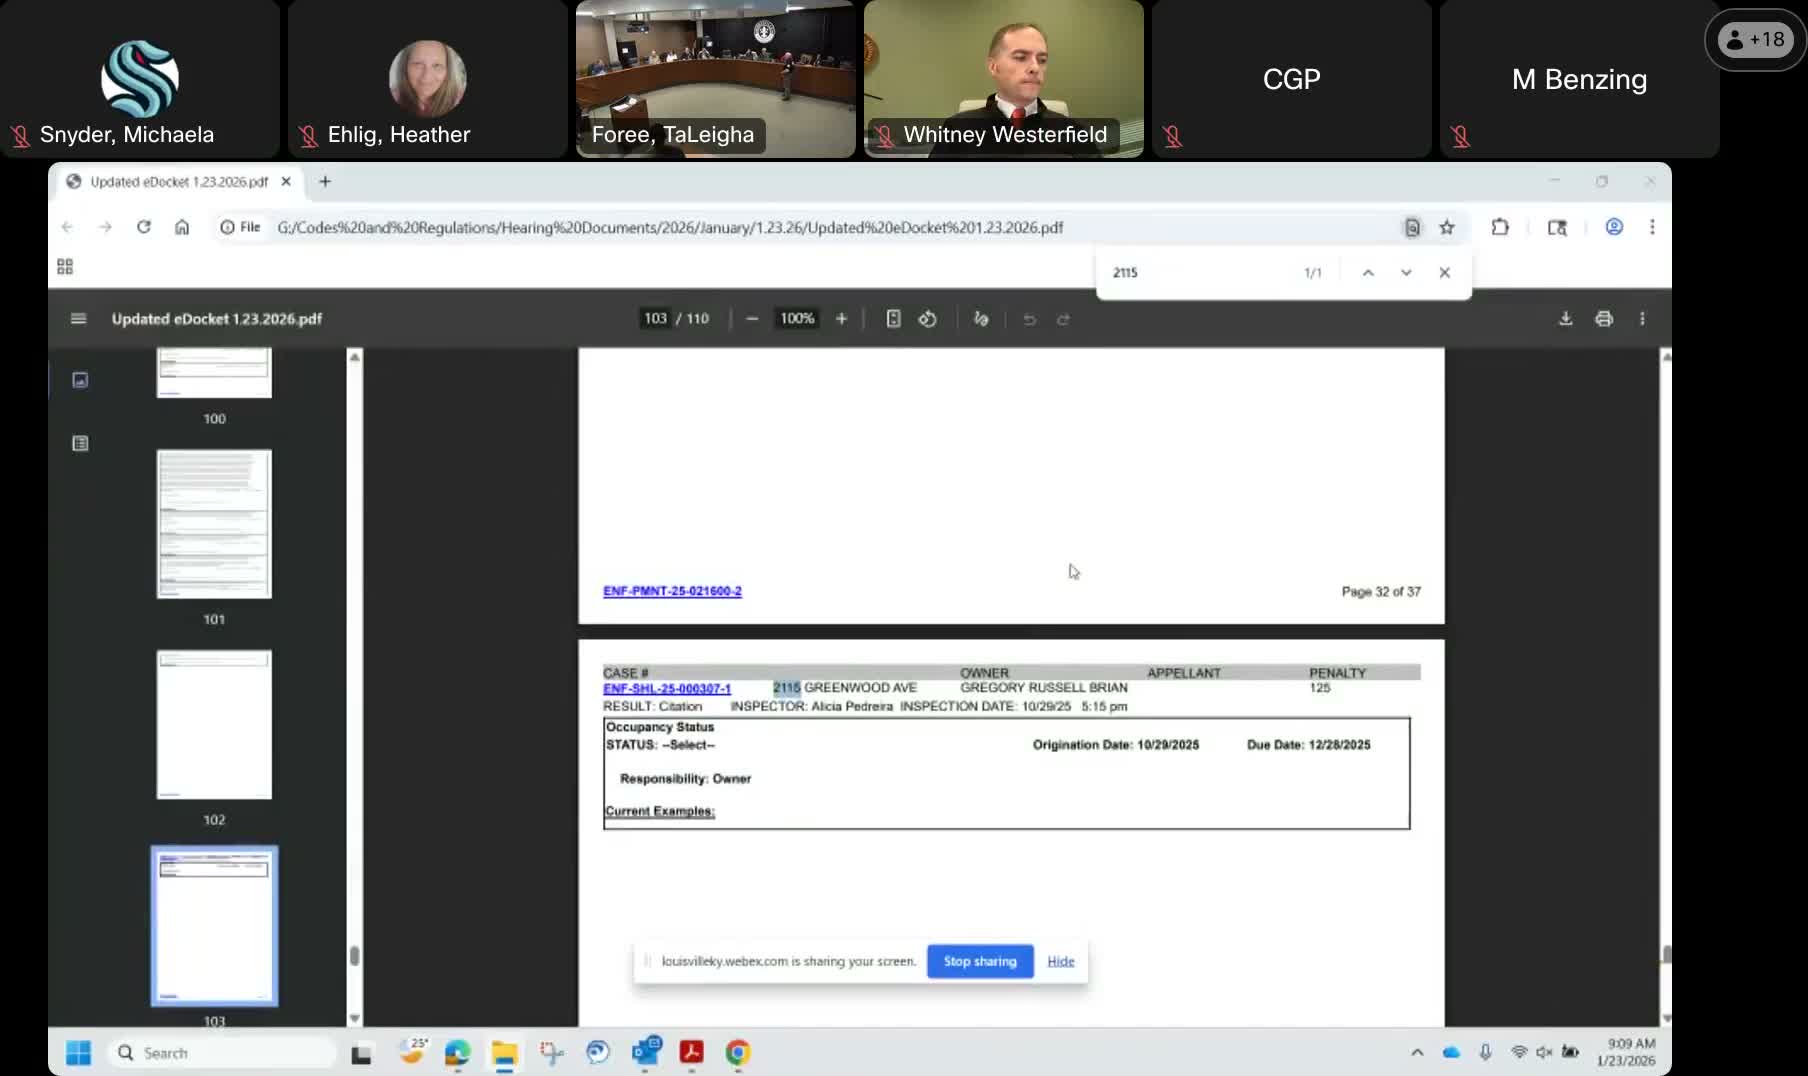The height and width of the screenshot is (1076, 1808).
Task: Open the PDF viewer more actions menu
Action: point(1642,319)
